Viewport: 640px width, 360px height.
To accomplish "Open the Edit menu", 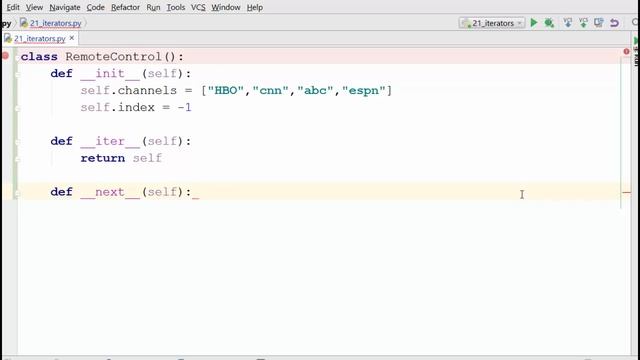I will pos(13,7).
